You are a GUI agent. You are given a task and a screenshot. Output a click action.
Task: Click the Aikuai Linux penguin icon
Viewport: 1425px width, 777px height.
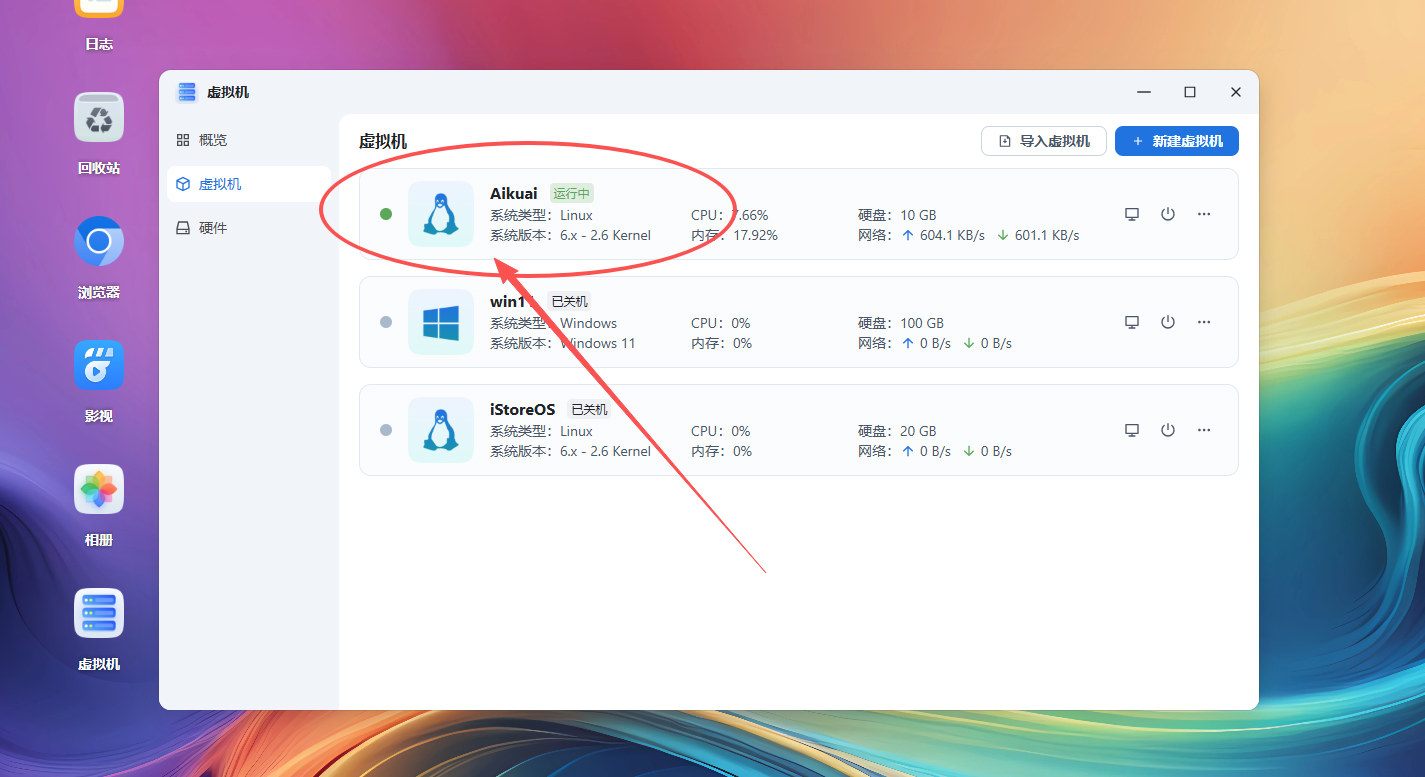pyautogui.click(x=441, y=214)
